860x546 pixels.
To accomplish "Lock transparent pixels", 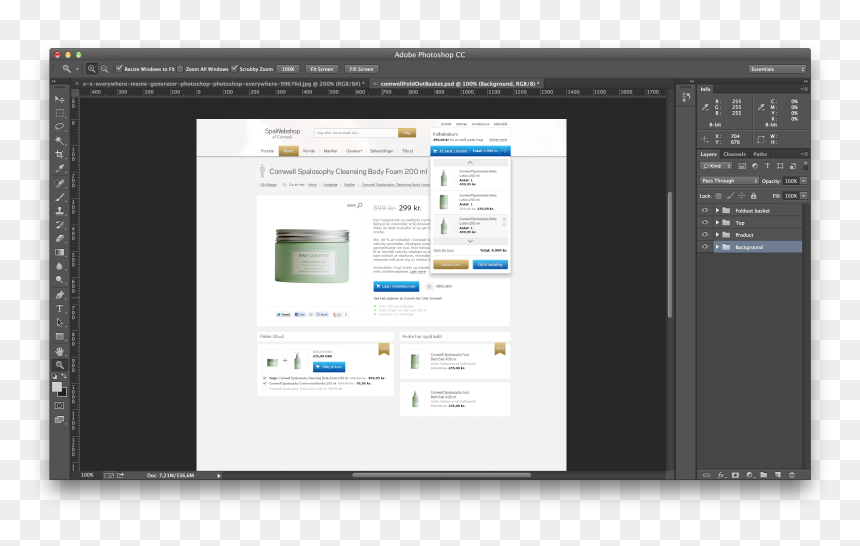I will (x=718, y=196).
